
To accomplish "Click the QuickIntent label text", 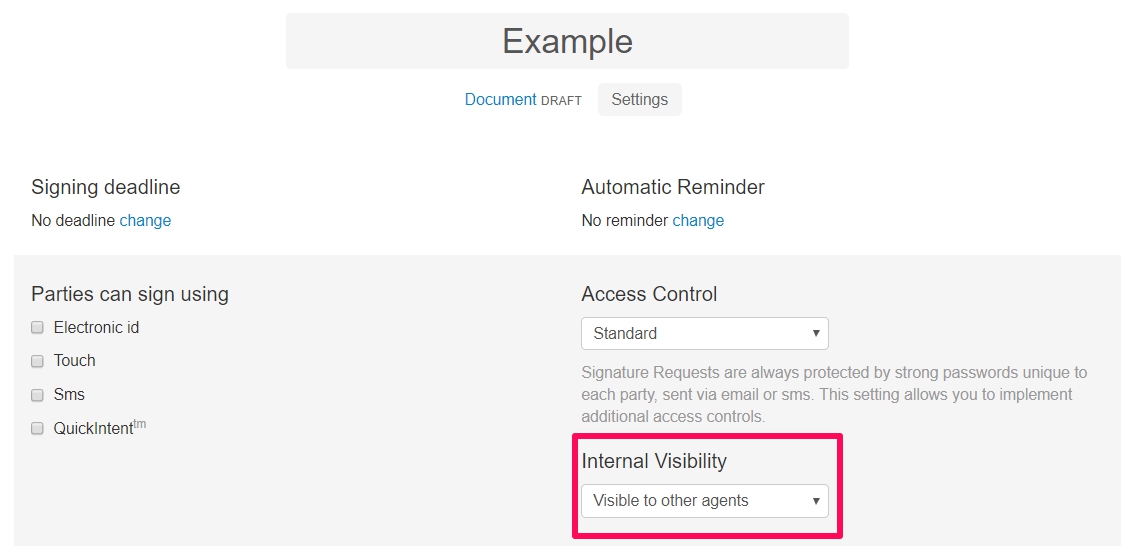I will (x=93, y=429).
